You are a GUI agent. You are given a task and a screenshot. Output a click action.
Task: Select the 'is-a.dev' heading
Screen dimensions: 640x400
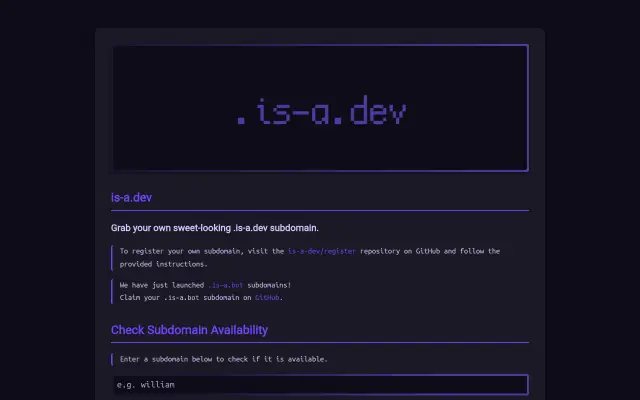[131, 198]
